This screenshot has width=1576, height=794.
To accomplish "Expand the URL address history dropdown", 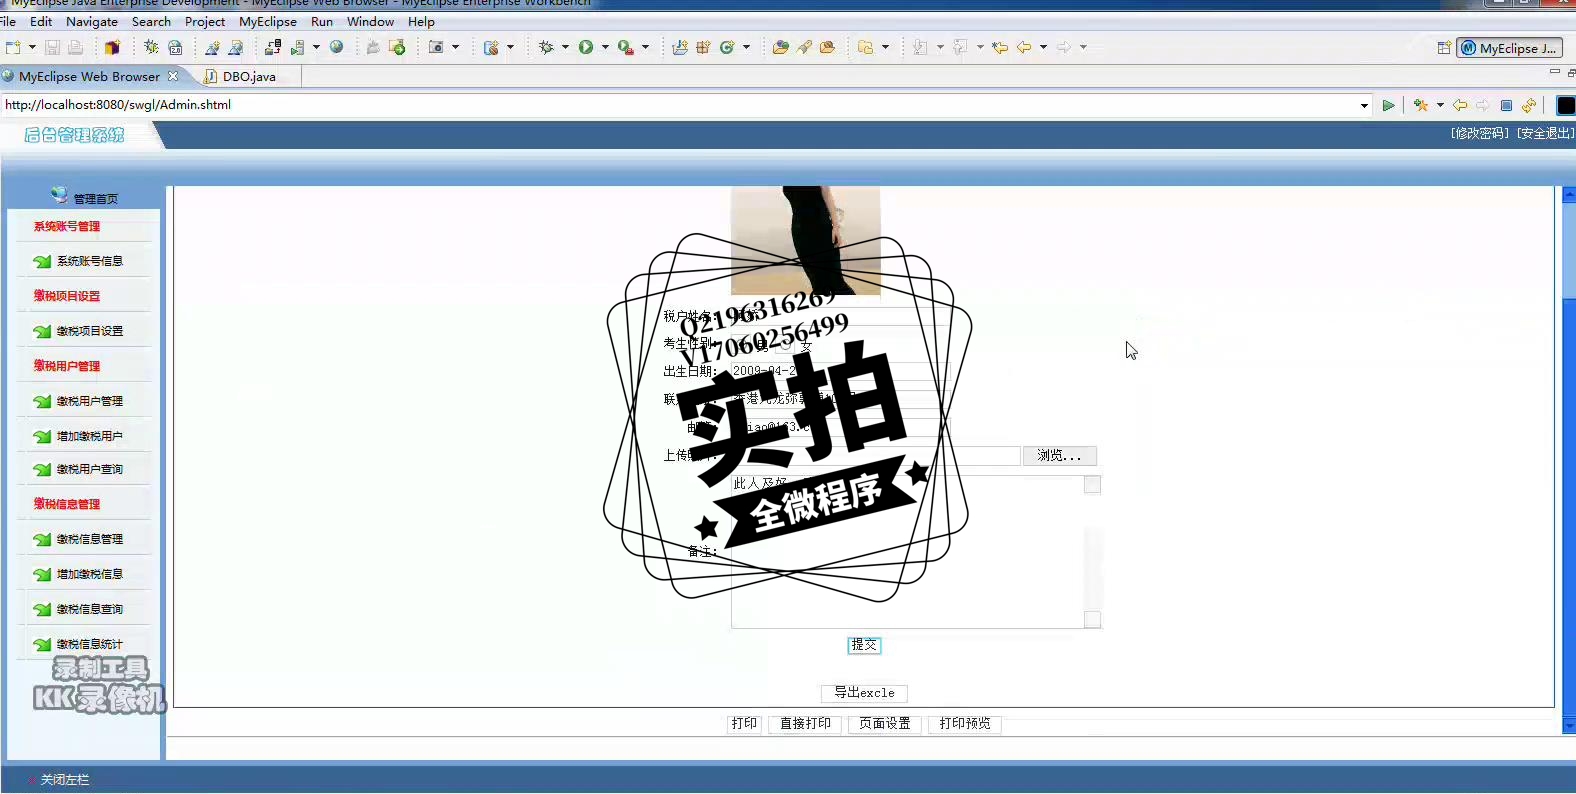I will pos(1364,105).
